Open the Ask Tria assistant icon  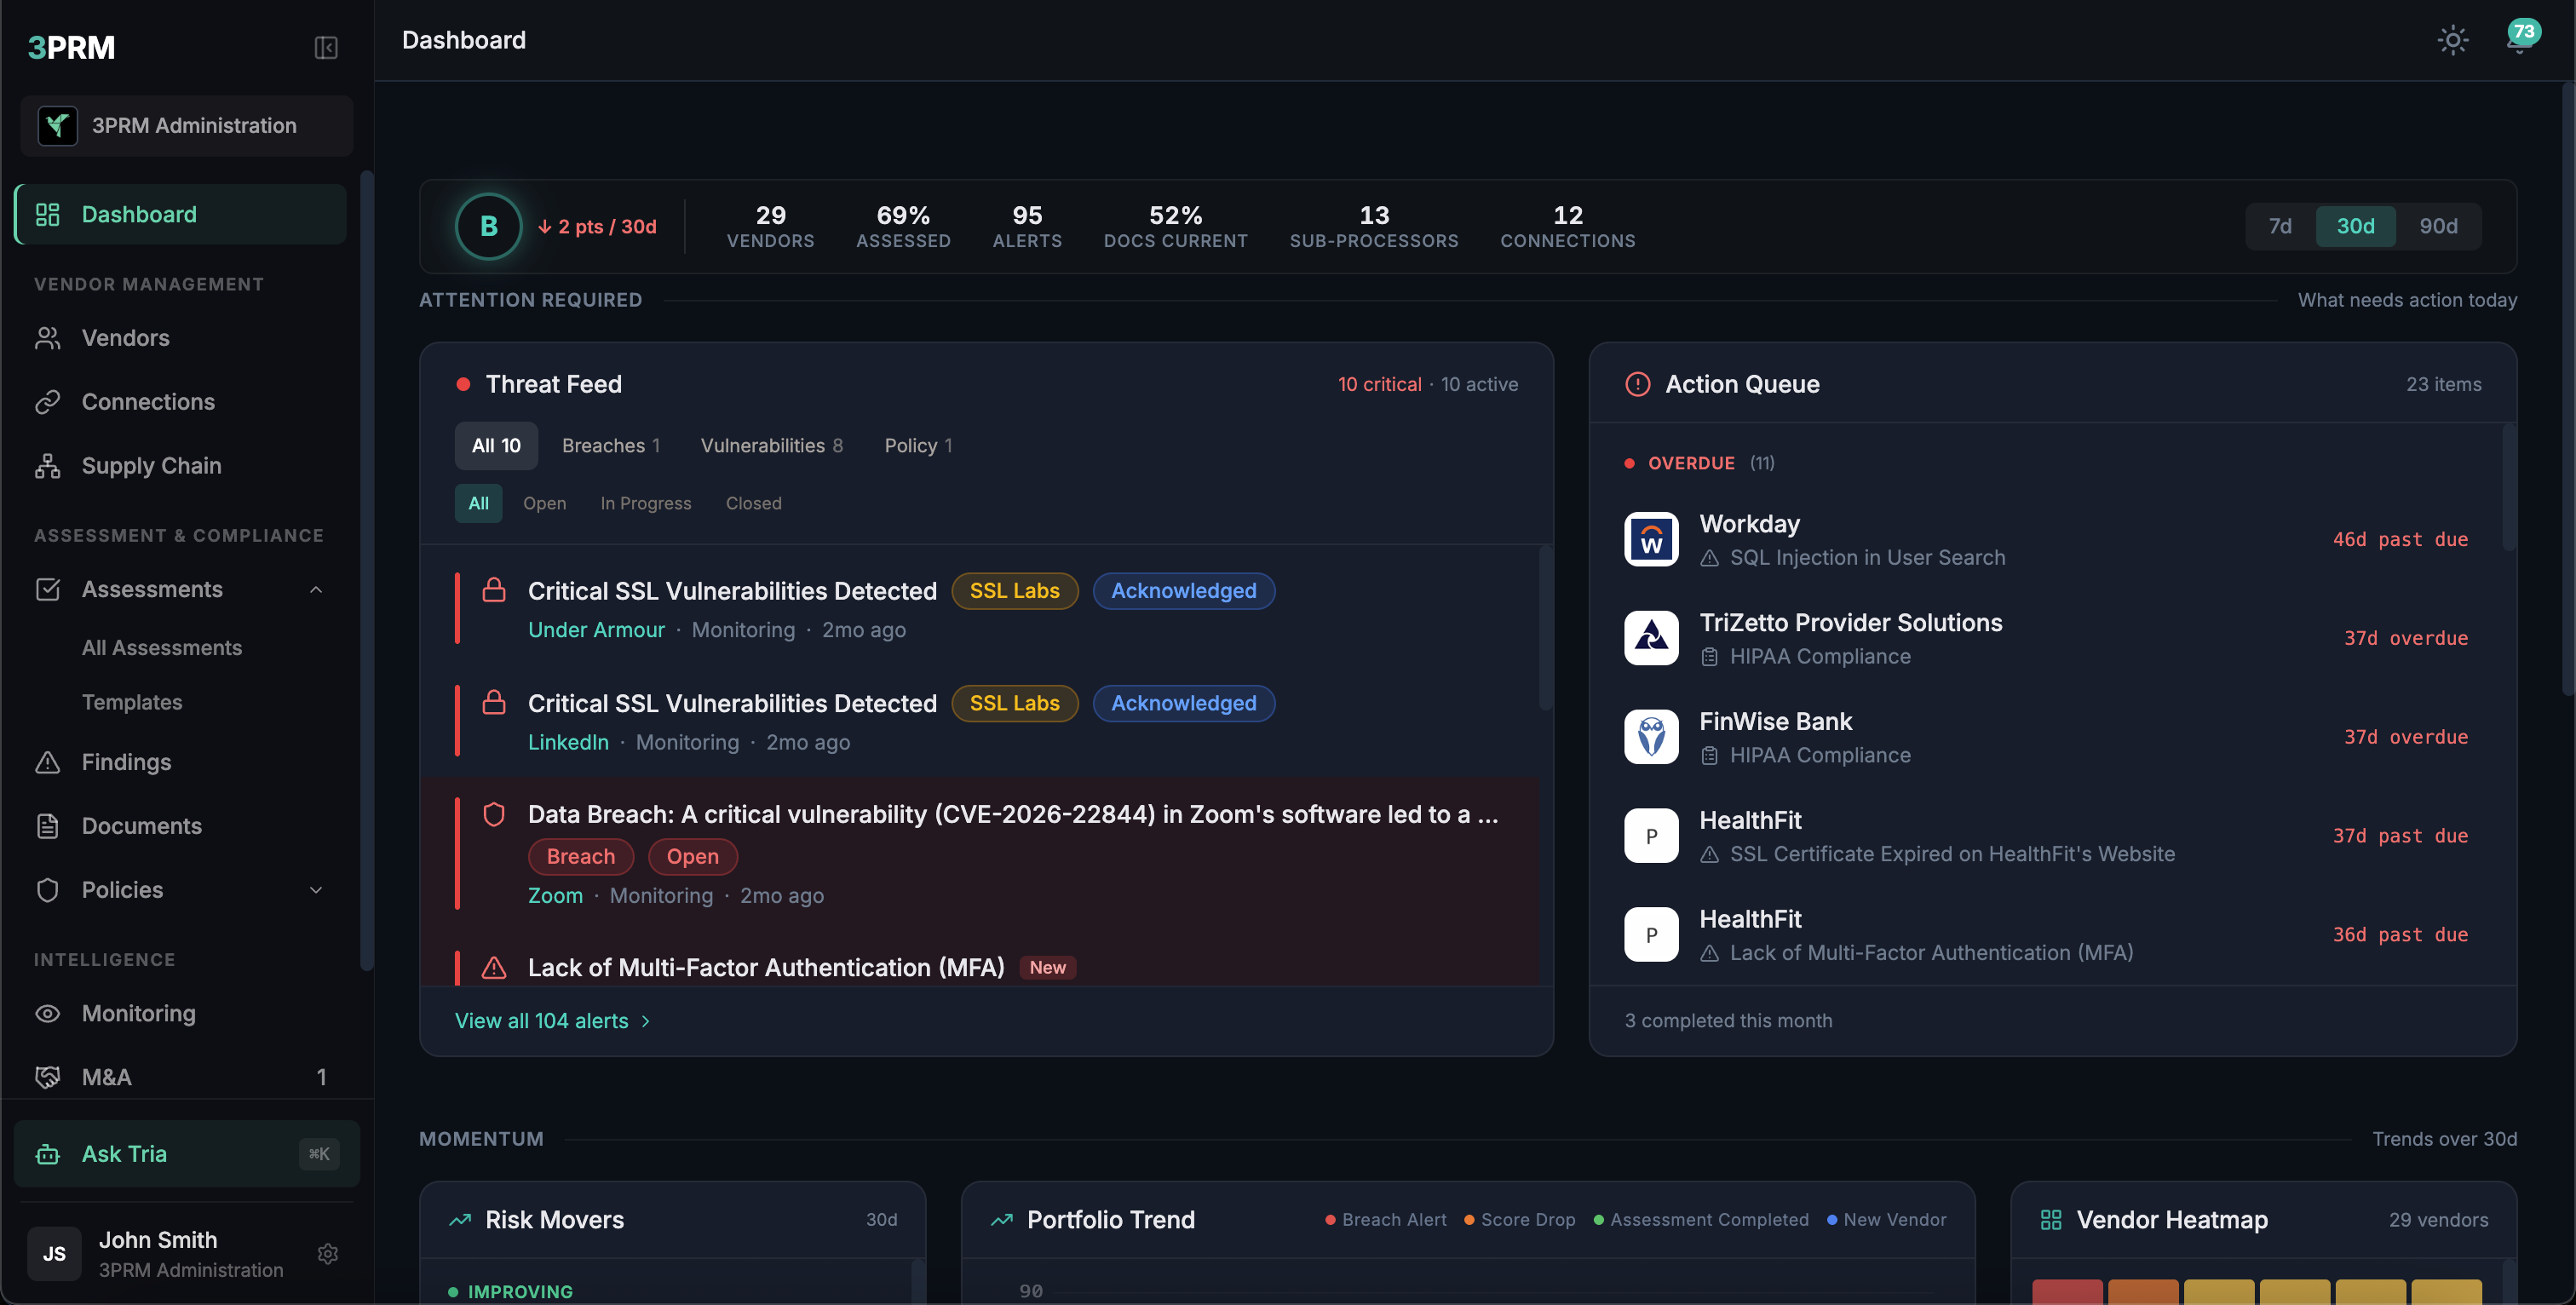click(x=47, y=1153)
